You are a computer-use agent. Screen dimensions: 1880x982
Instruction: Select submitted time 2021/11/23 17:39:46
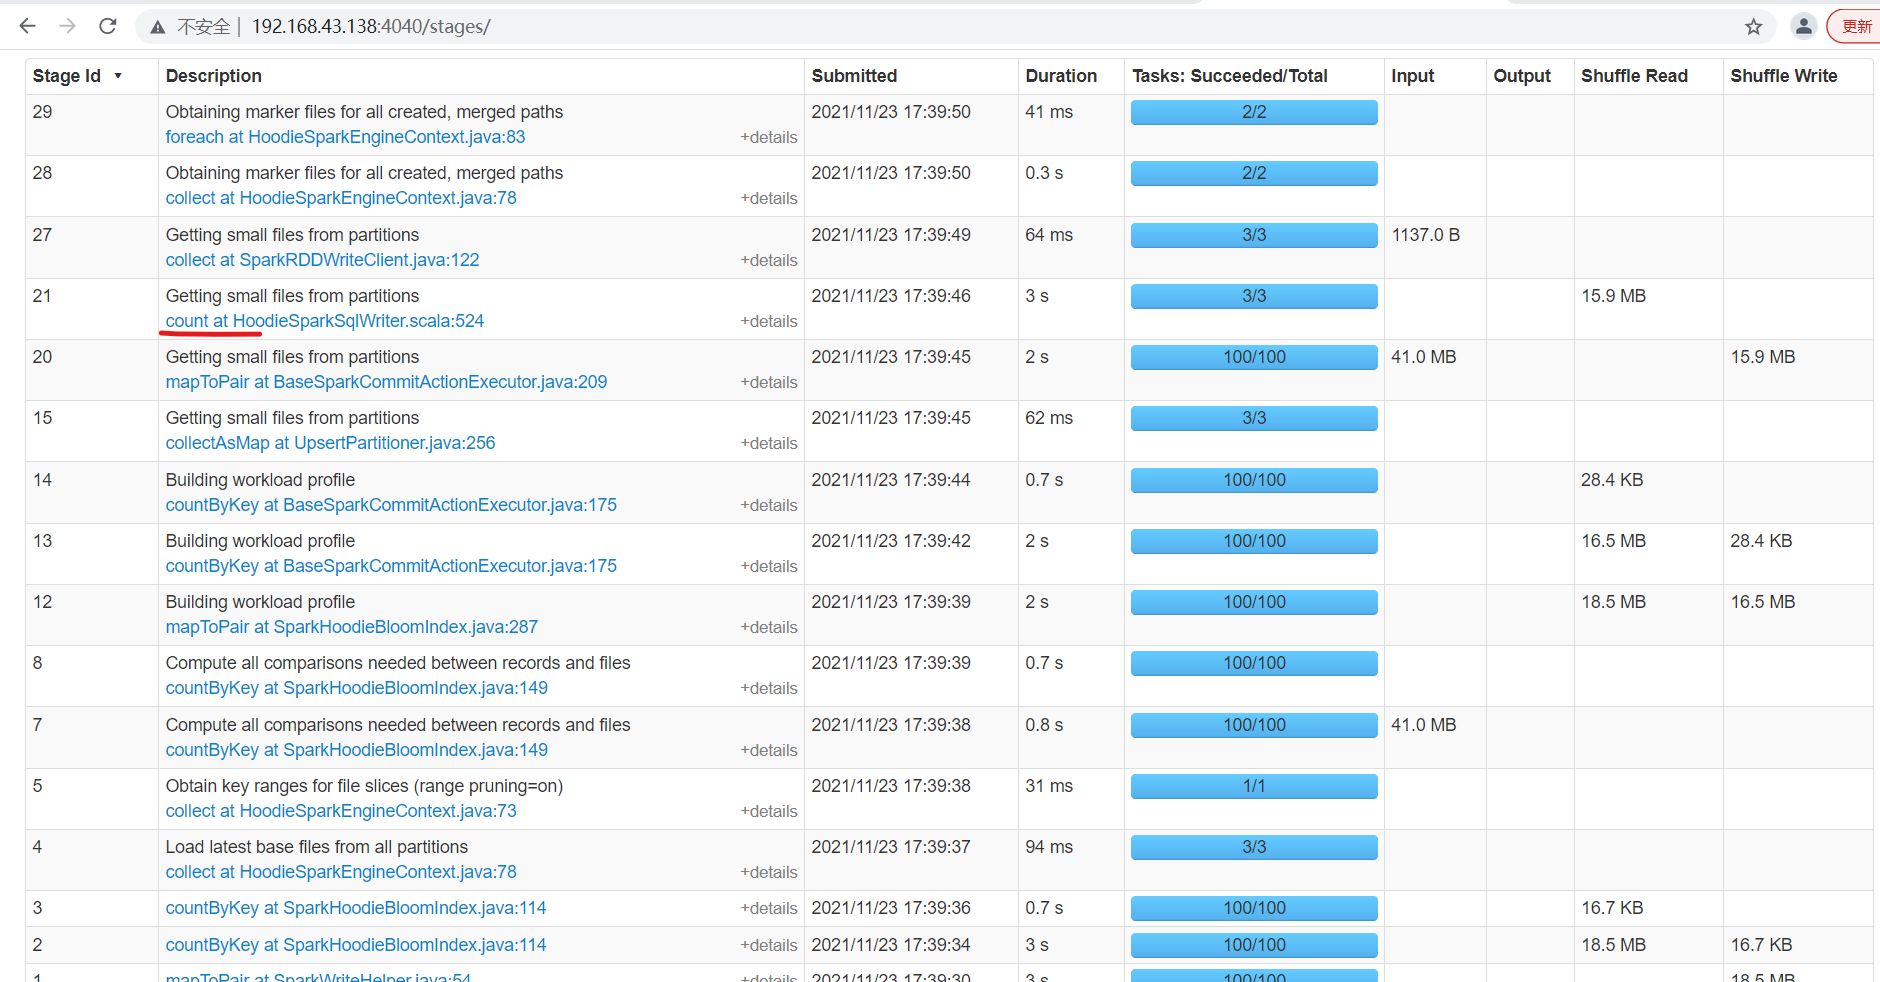pyautogui.click(x=891, y=296)
